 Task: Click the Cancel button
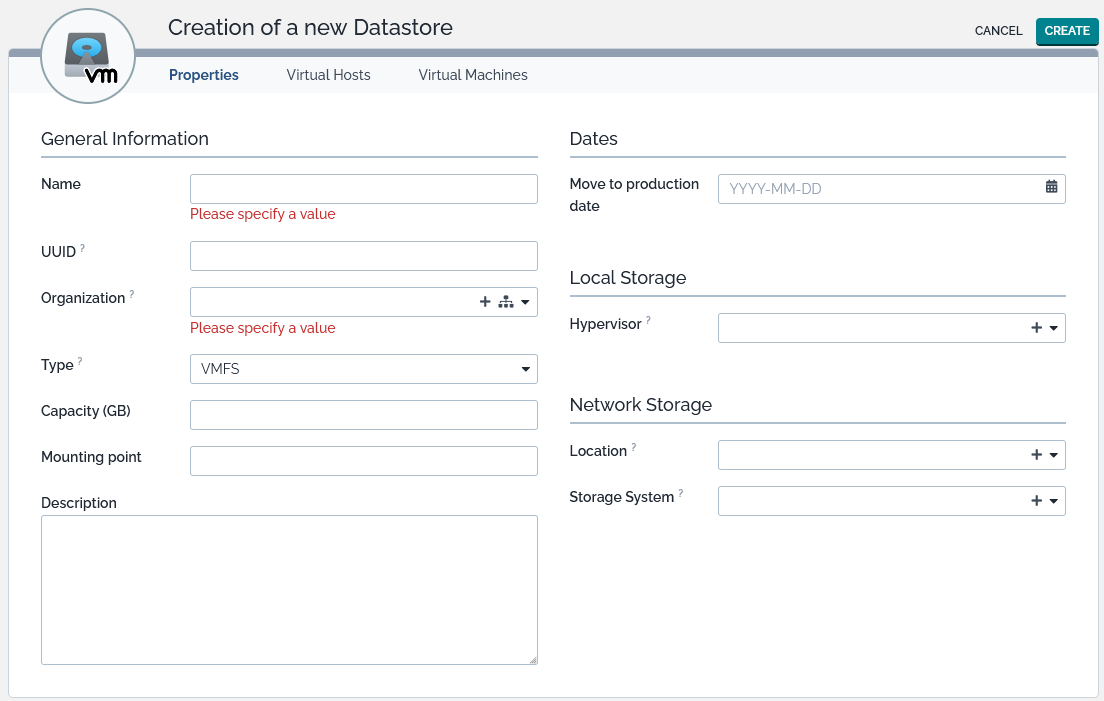click(998, 31)
